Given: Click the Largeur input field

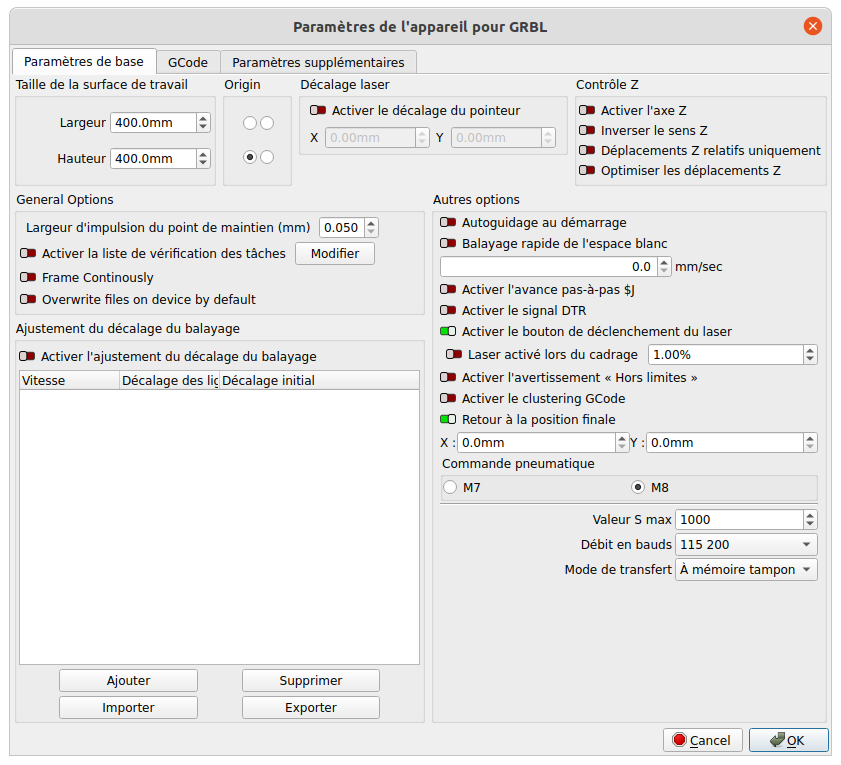Looking at the screenshot, I should [x=153, y=123].
